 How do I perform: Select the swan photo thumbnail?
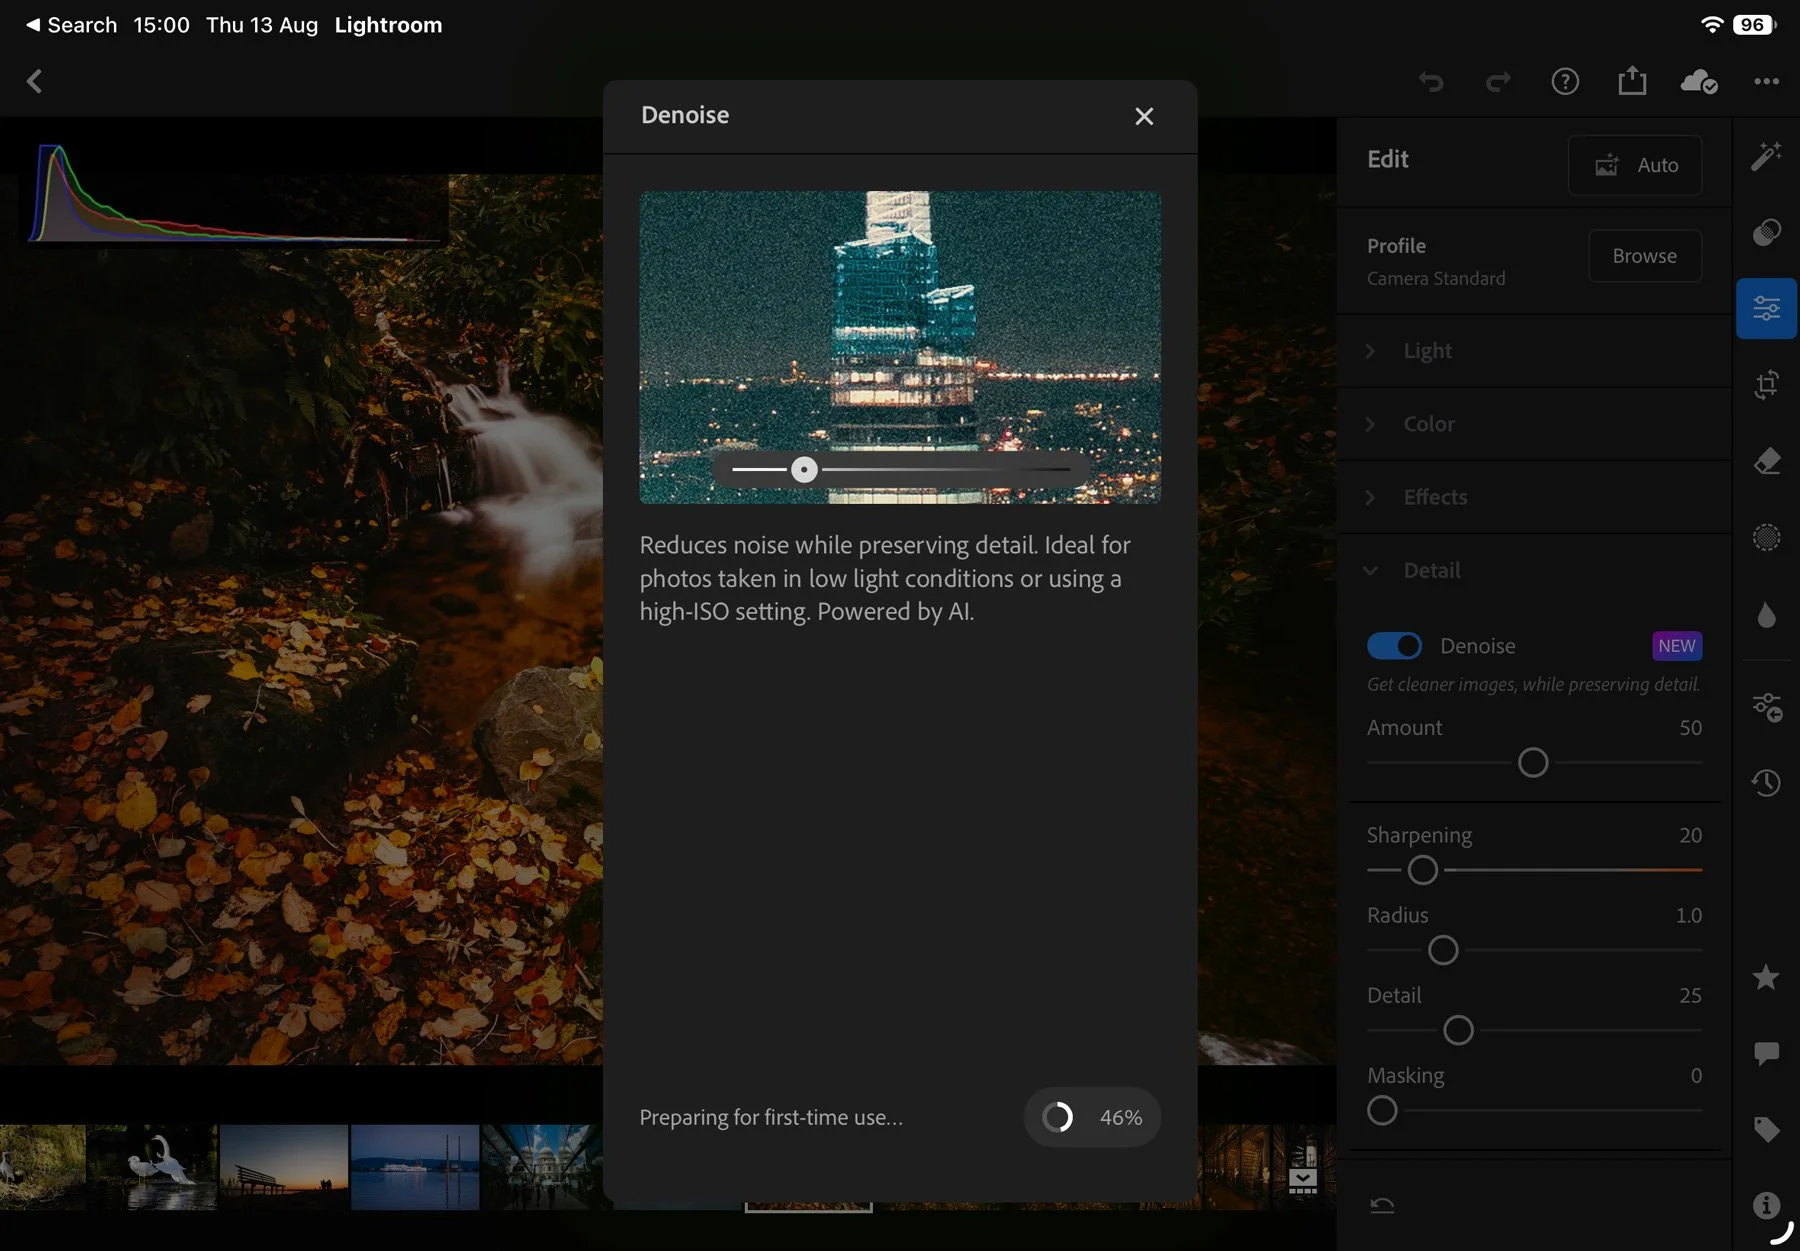[x=152, y=1168]
